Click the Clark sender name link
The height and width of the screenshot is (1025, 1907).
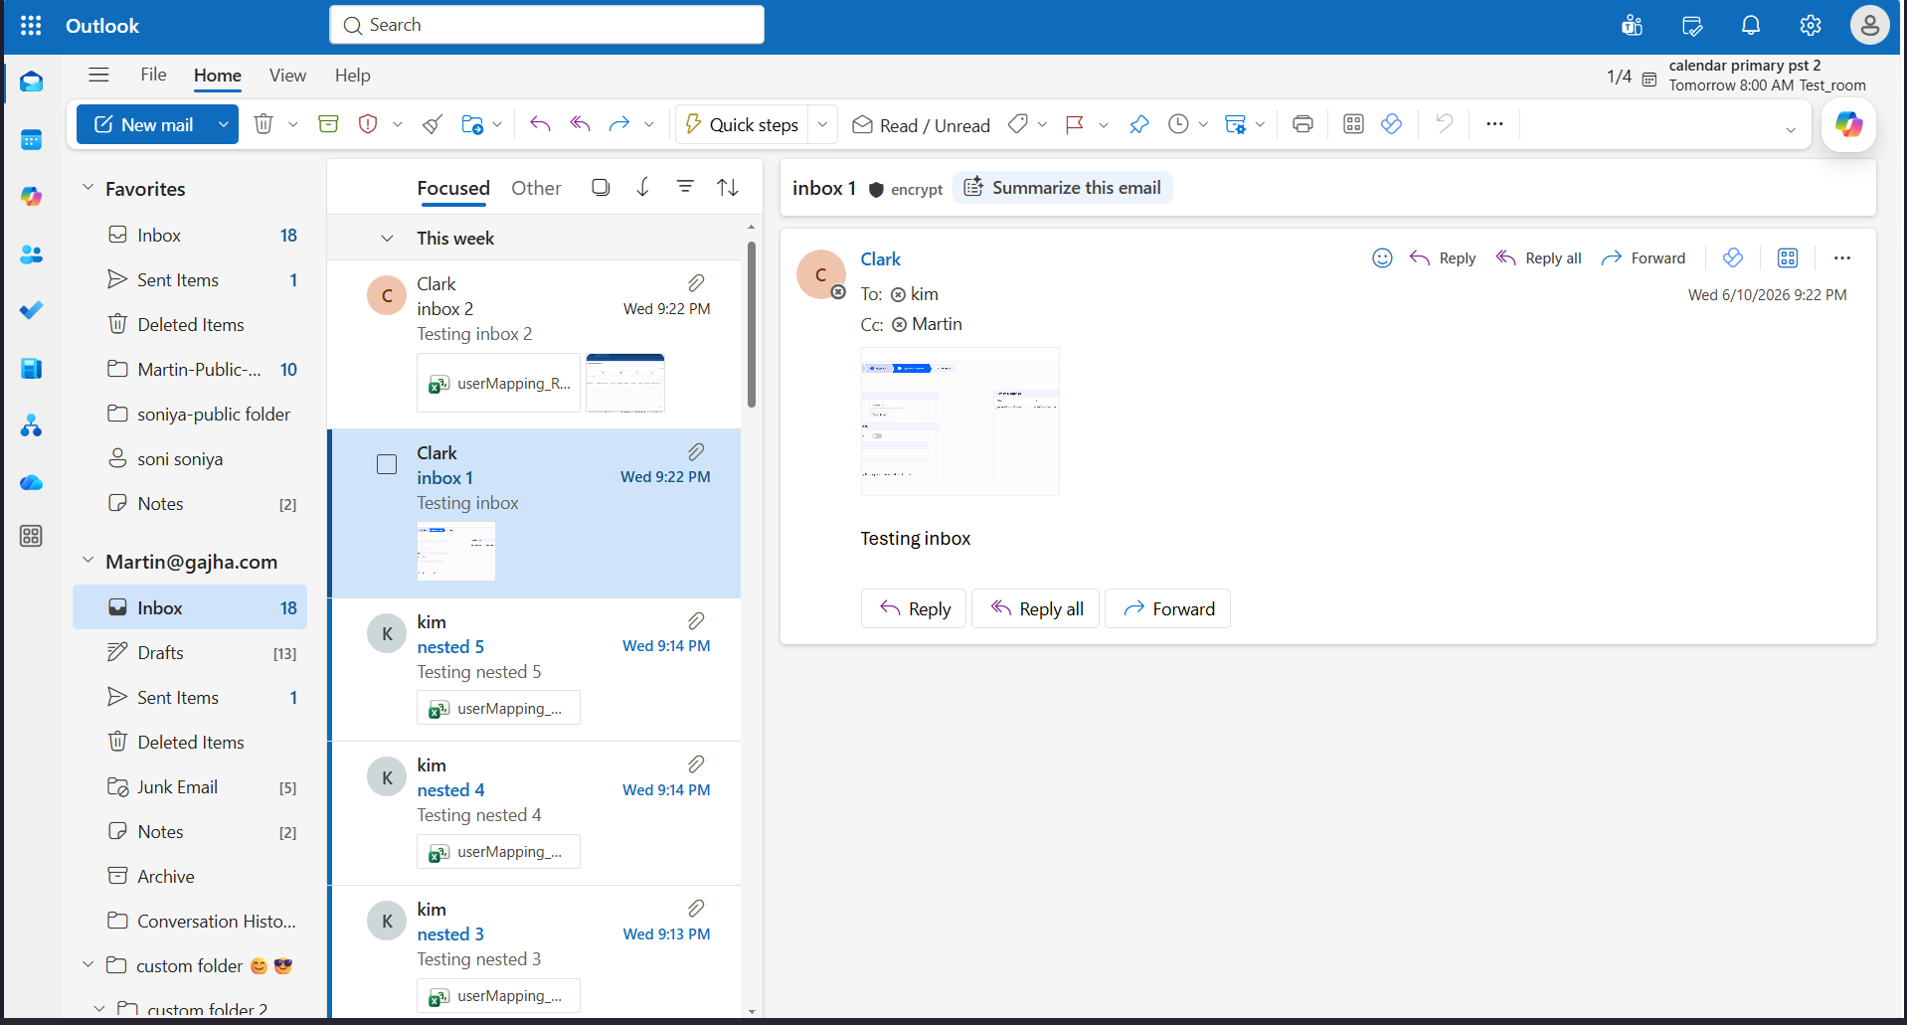pos(880,259)
